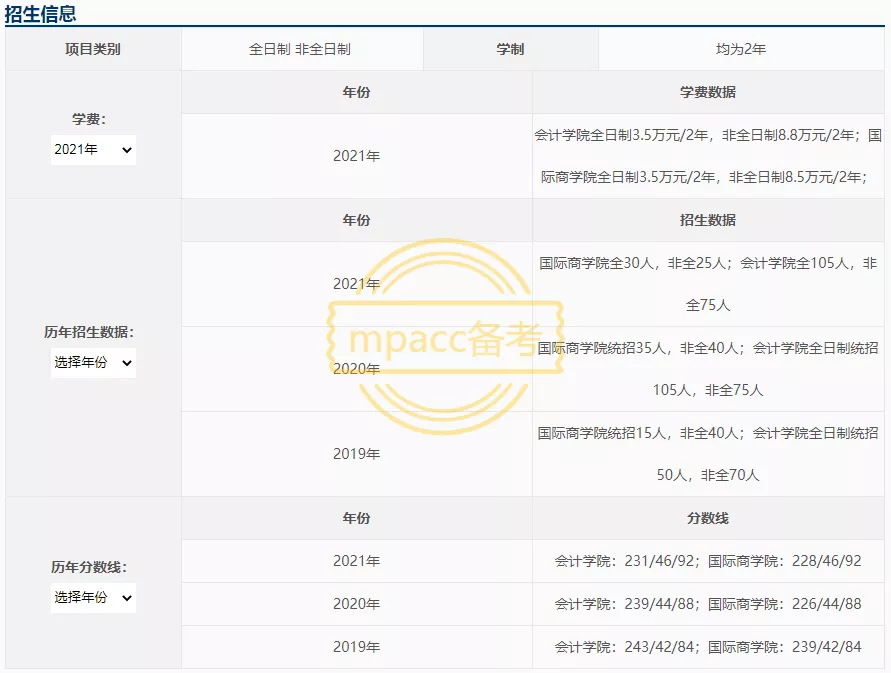Click the tuition description for 会计学院全日制3.5万元
Image resolution: width=891 pixels, height=673 pixels.
[x=709, y=155]
